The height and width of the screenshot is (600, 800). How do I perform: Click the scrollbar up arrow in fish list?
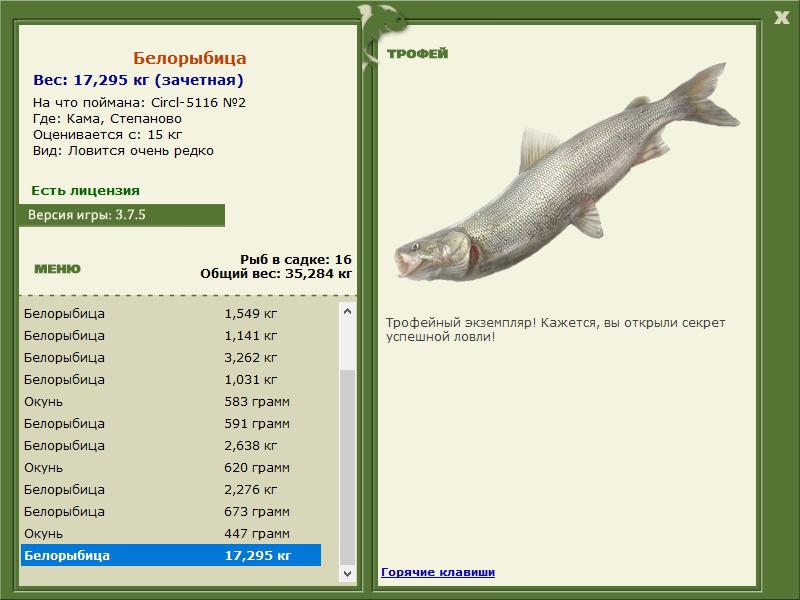pyautogui.click(x=347, y=311)
